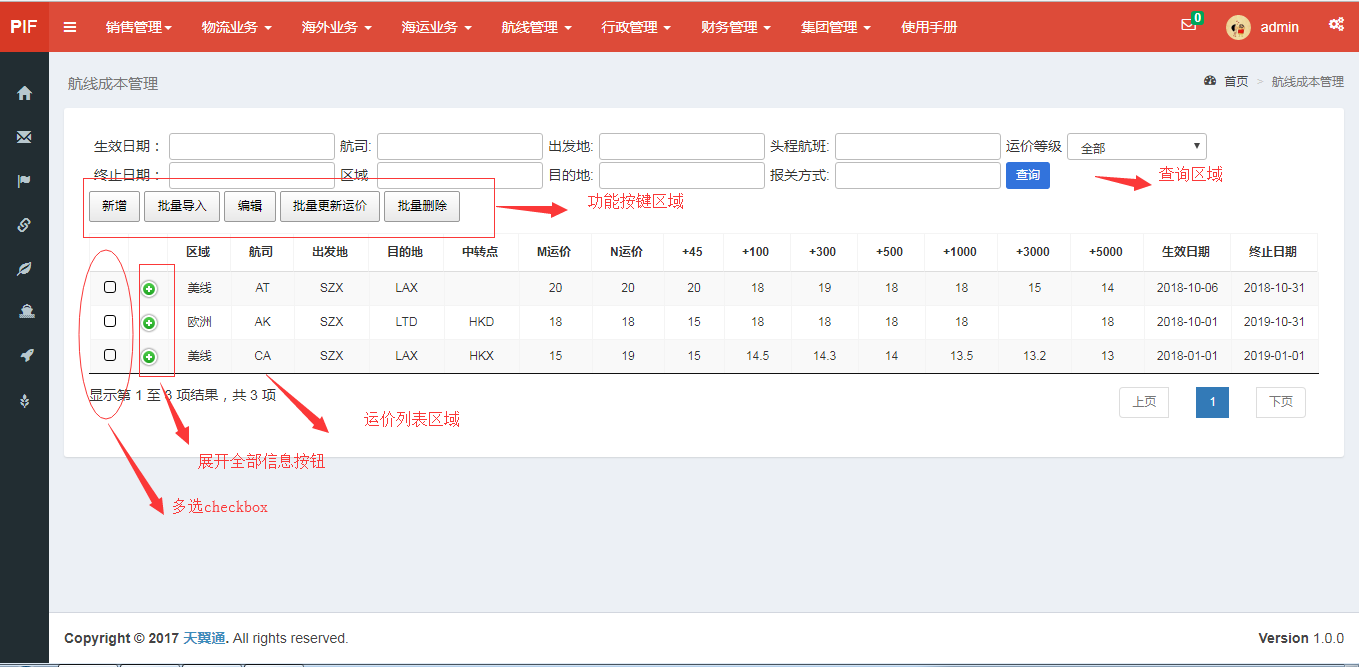This screenshot has height=667, width=1359.
Task: Click the HKX transit cell
Action: (481, 356)
